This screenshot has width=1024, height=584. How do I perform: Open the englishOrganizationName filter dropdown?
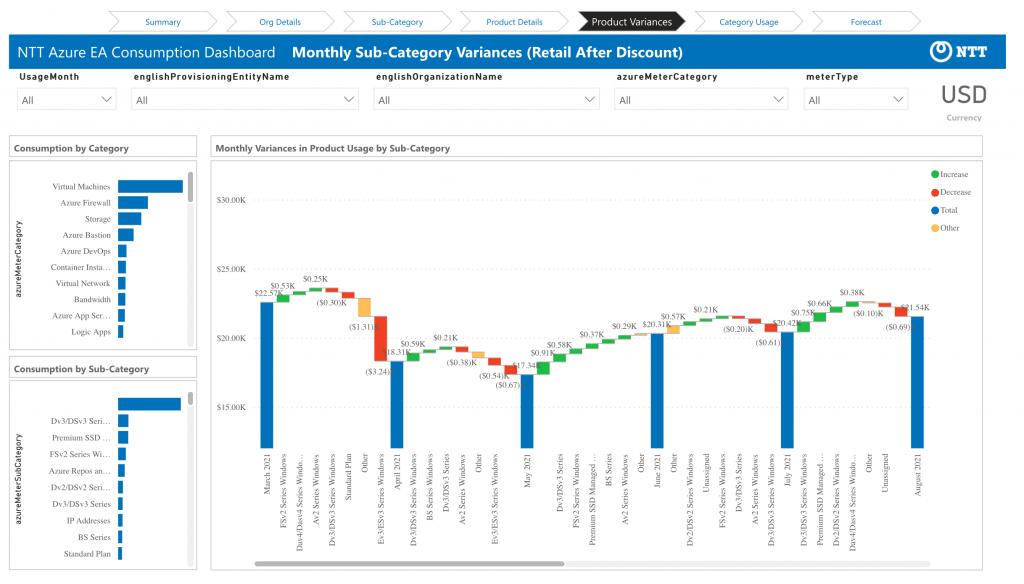pyautogui.click(x=487, y=100)
